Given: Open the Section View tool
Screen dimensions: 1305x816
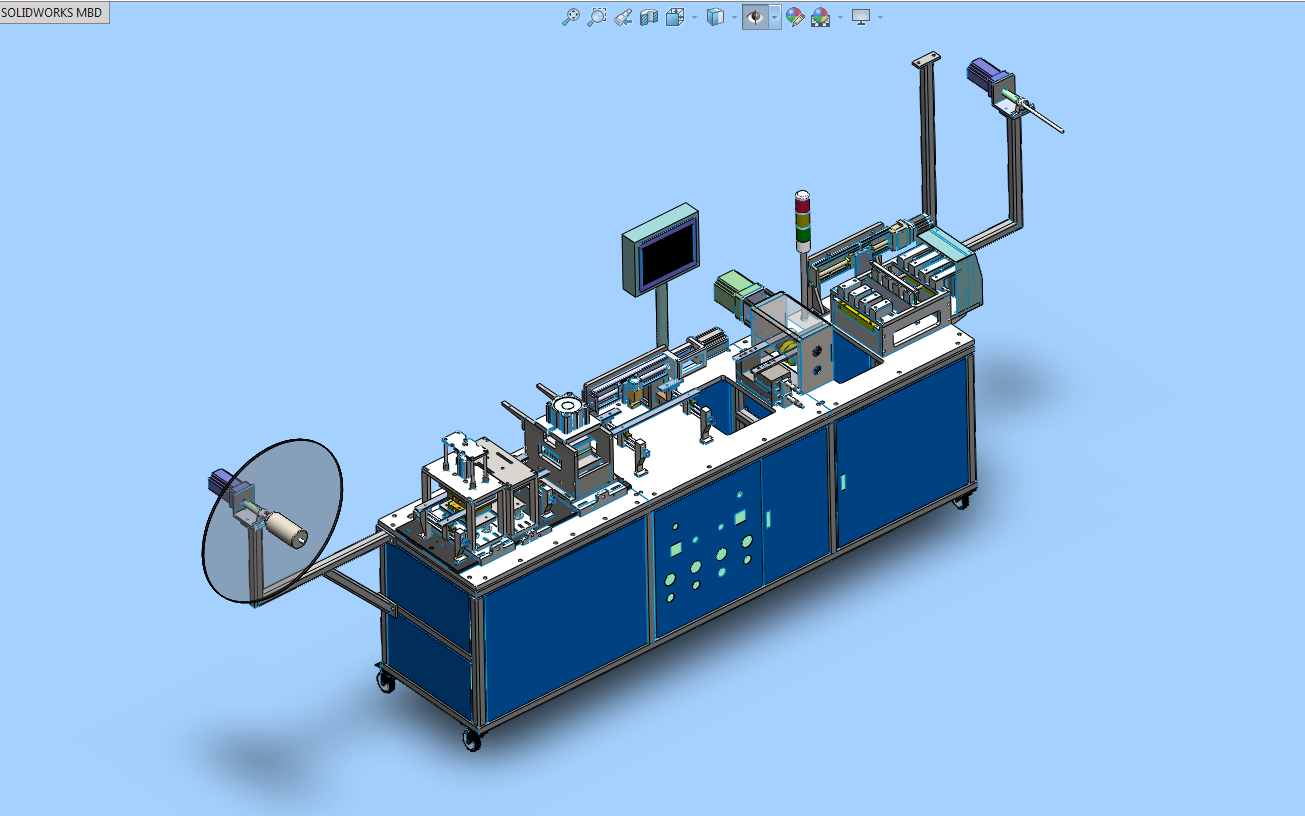Looking at the screenshot, I should pyautogui.click(x=649, y=17).
